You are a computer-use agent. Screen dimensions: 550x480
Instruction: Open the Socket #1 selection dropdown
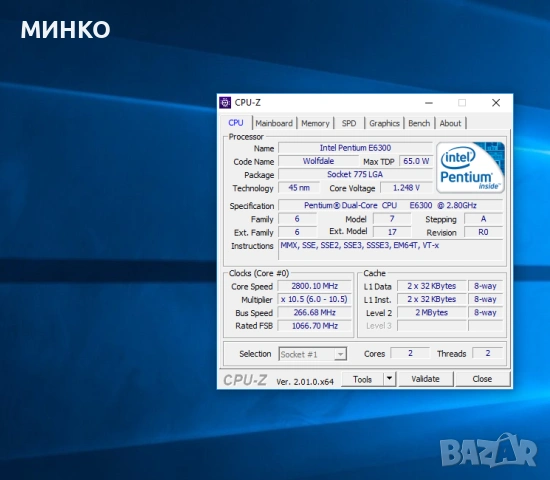pyautogui.click(x=313, y=354)
